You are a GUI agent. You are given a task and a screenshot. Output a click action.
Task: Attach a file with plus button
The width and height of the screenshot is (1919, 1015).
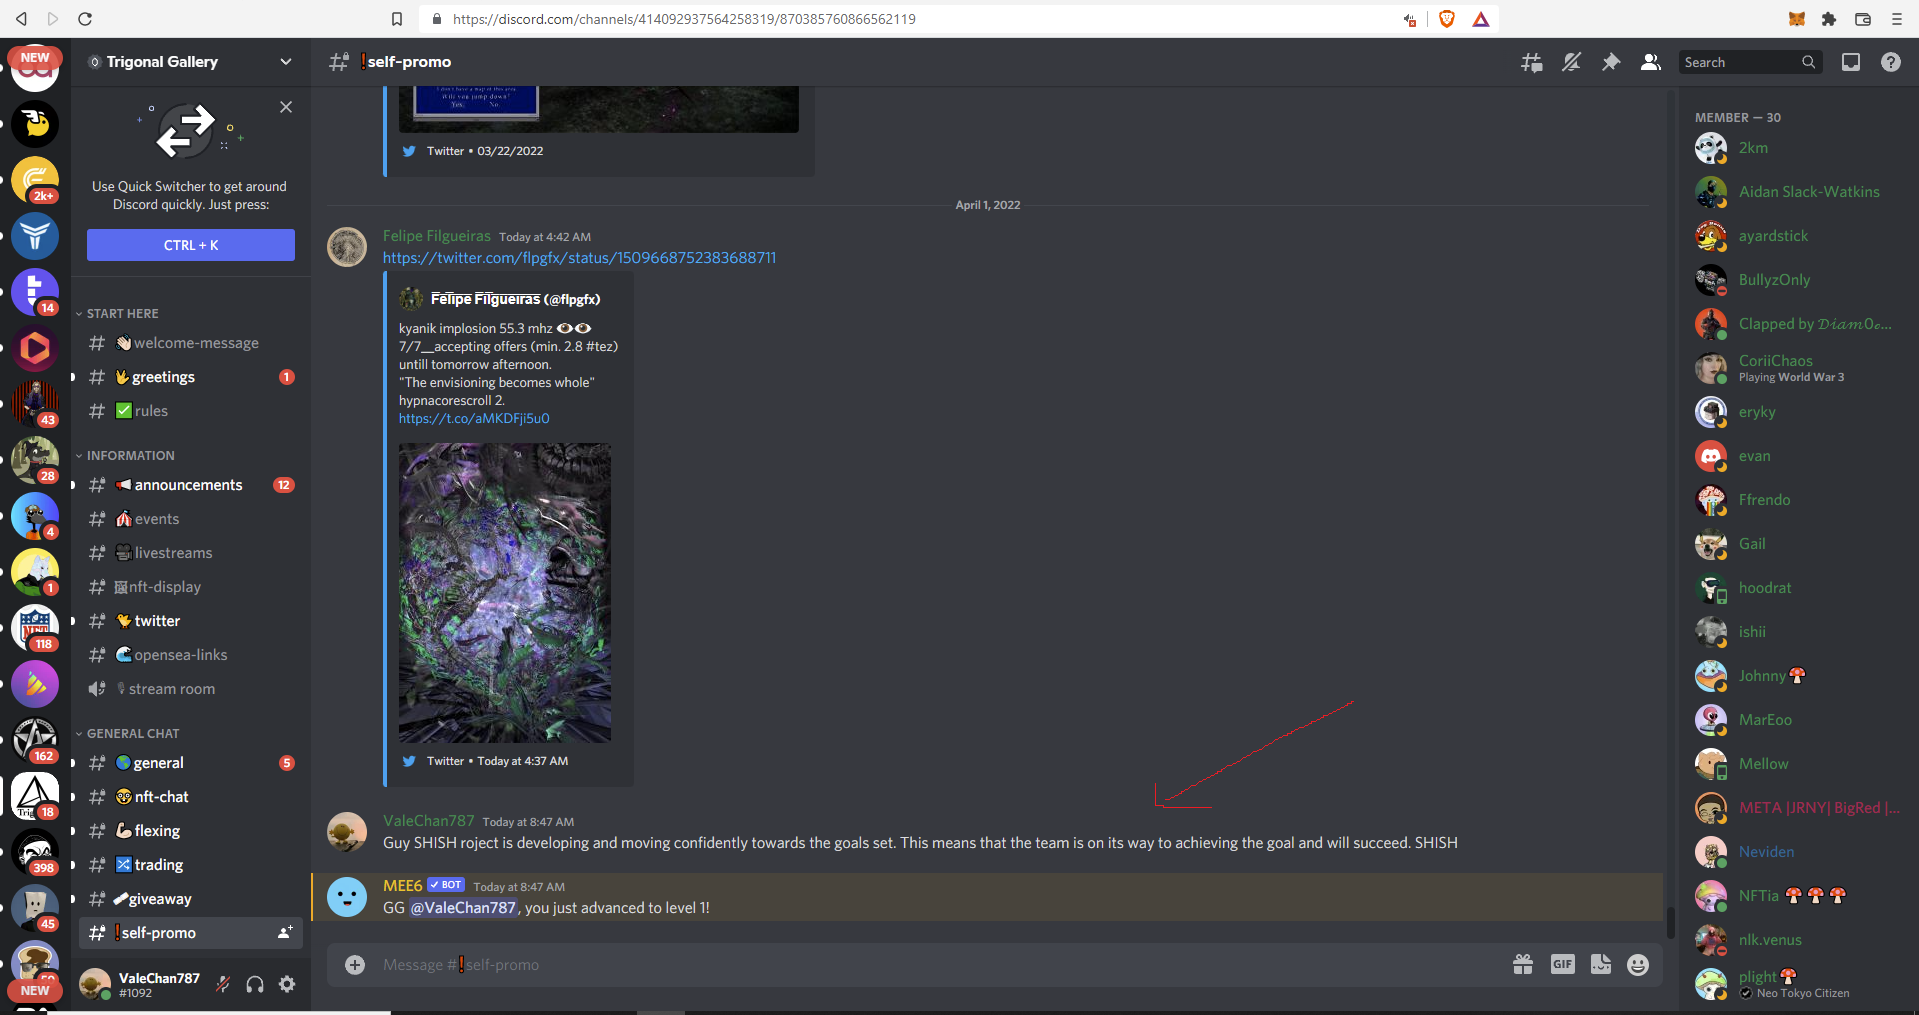pos(355,965)
